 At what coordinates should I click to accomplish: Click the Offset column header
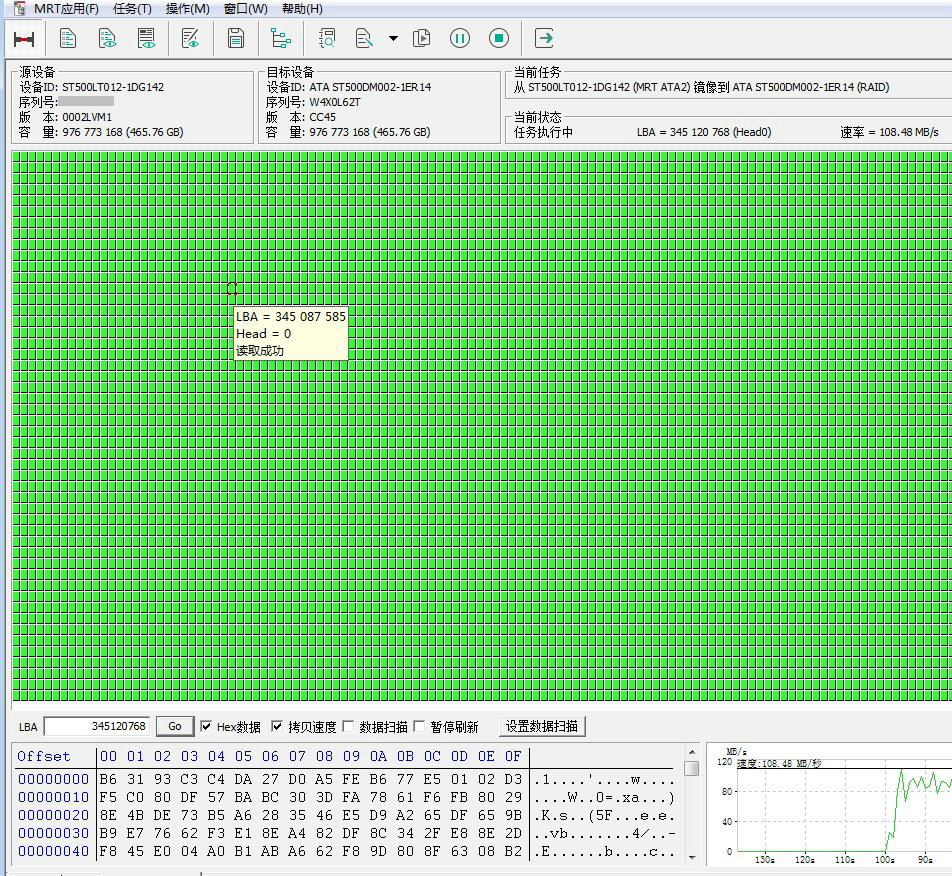coord(44,756)
